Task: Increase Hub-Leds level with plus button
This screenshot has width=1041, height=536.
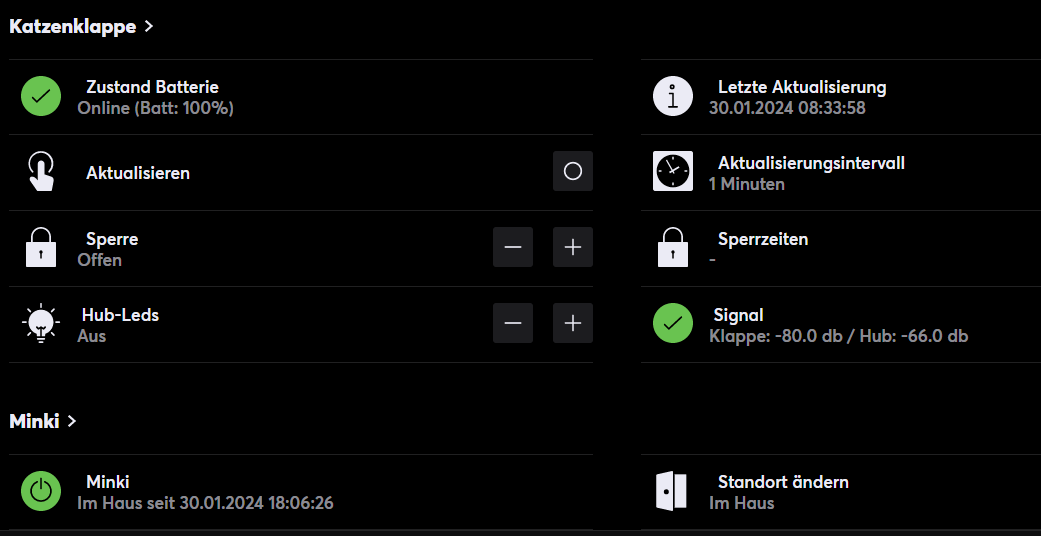Action: pyautogui.click(x=573, y=323)
